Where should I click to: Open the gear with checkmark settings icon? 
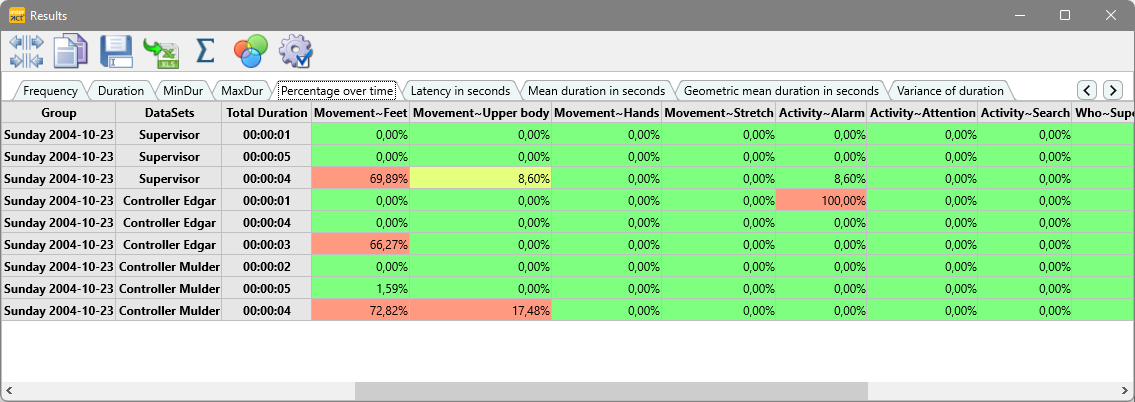click(295, 51)
